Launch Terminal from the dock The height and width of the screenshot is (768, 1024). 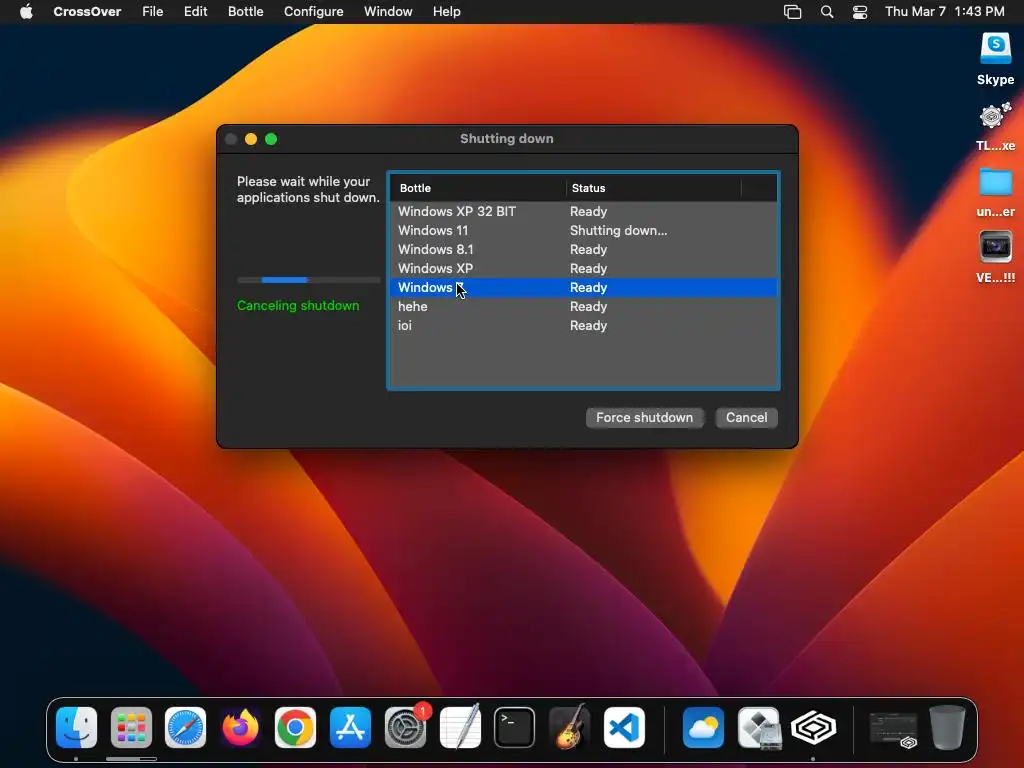pyautogui.click(x=515, y=727)
